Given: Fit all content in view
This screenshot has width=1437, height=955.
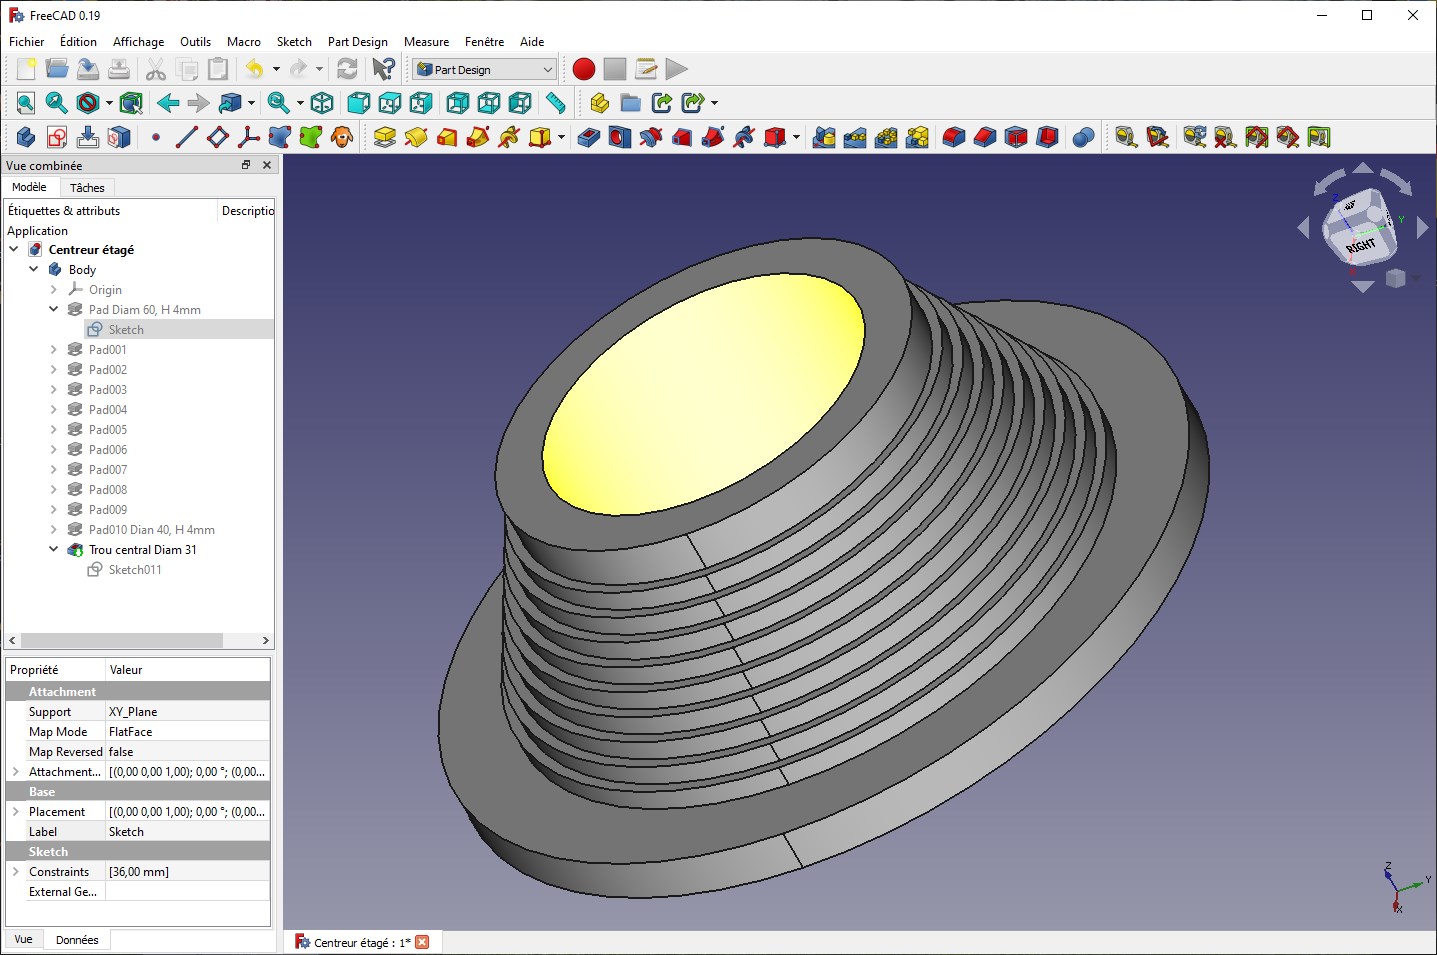Looking at the screenshot, I should (26, 103).
